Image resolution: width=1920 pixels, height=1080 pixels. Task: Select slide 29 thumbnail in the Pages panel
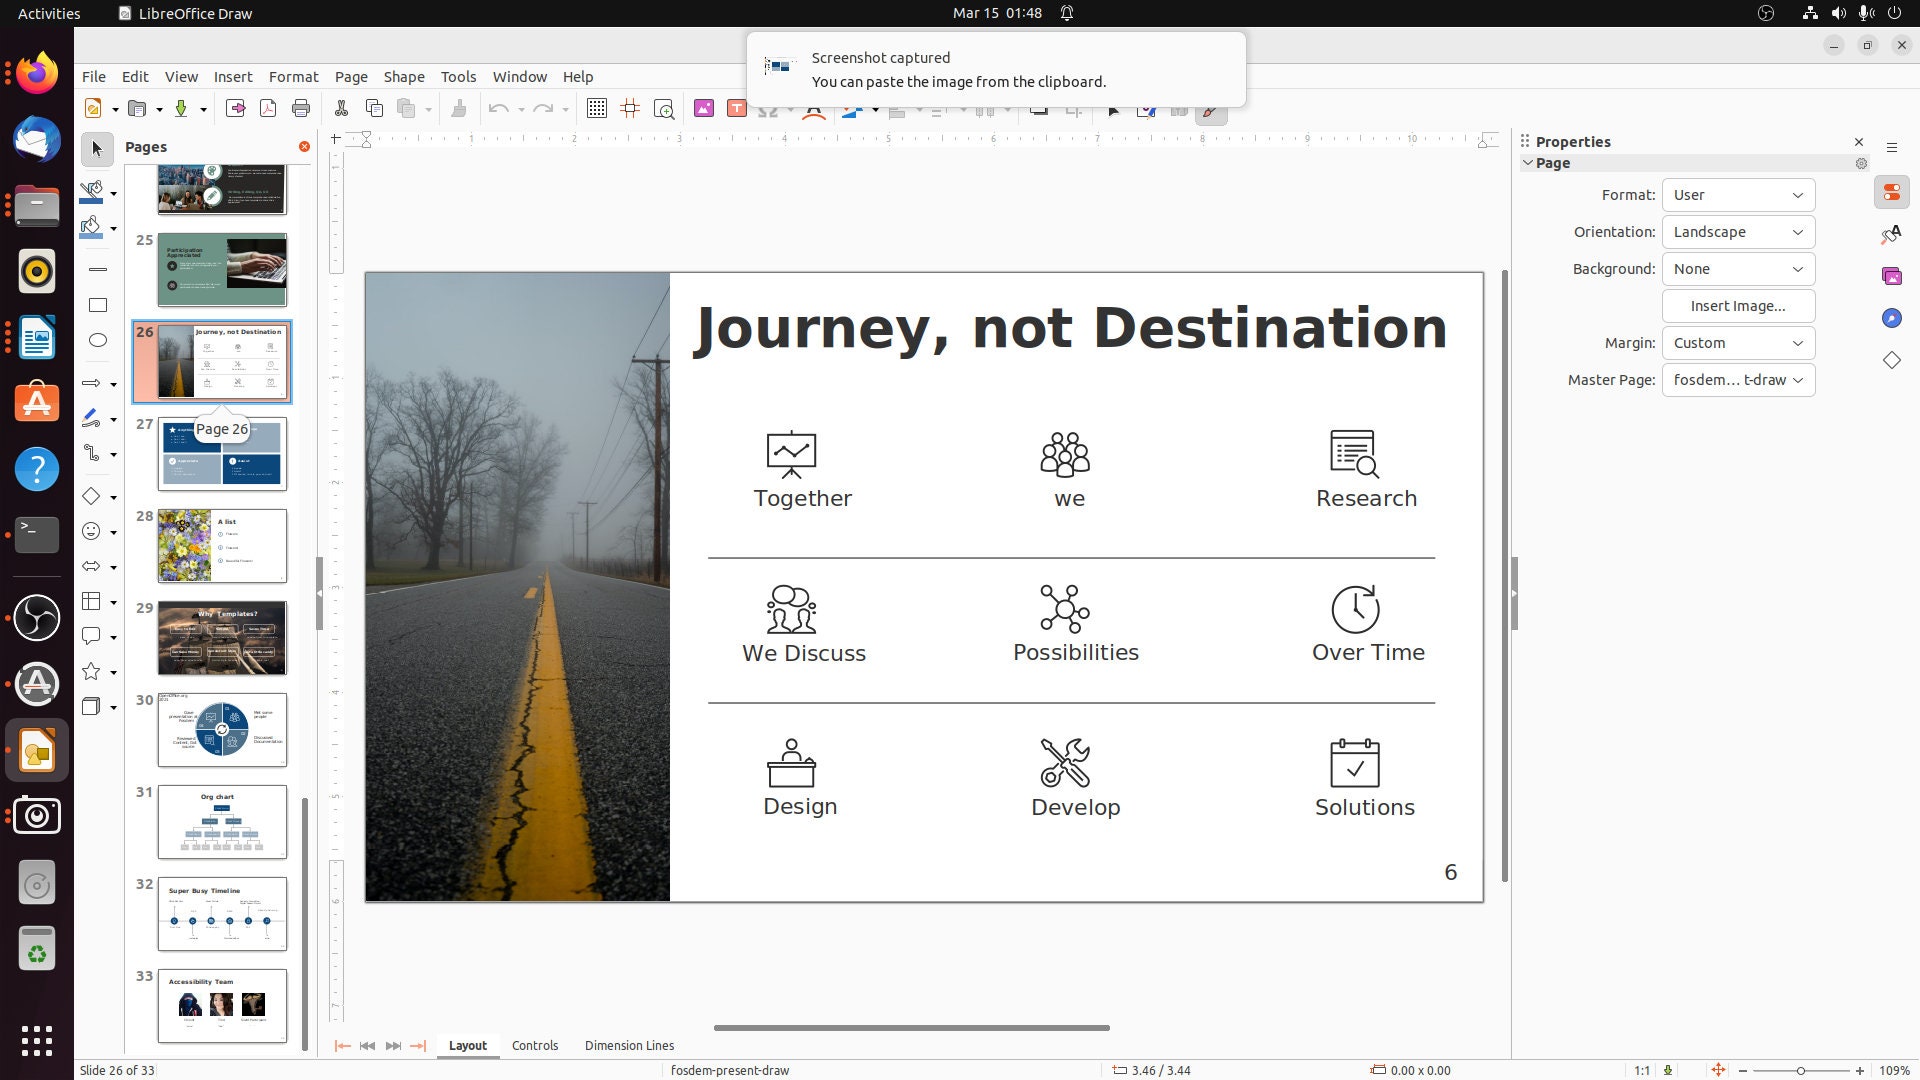(x=221, y=637)
